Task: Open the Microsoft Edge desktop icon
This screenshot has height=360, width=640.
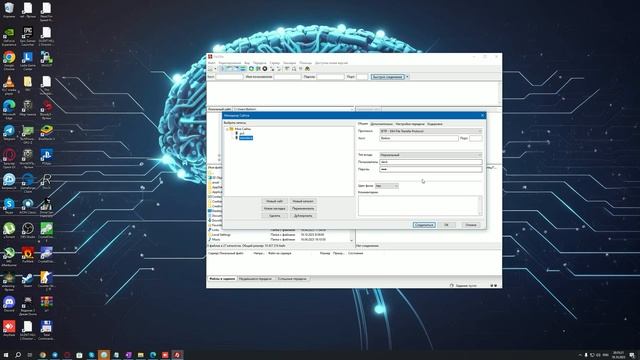Action: (9, 109)
